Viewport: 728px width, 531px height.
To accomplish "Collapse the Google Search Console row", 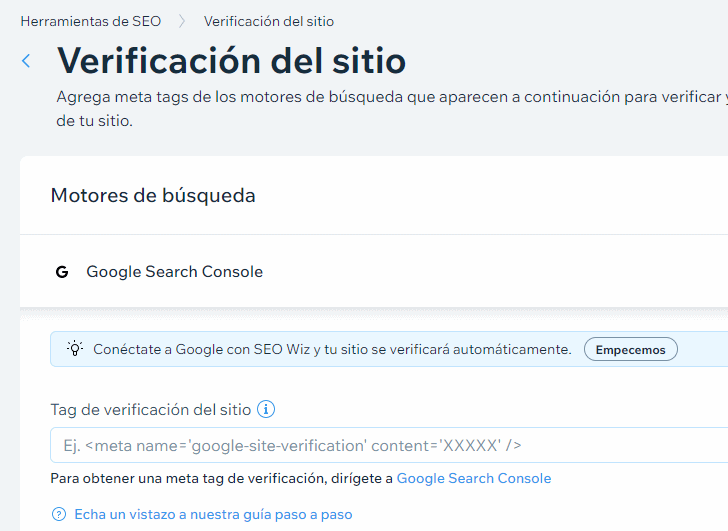I will pyautogui.click(x=374, y=272).
